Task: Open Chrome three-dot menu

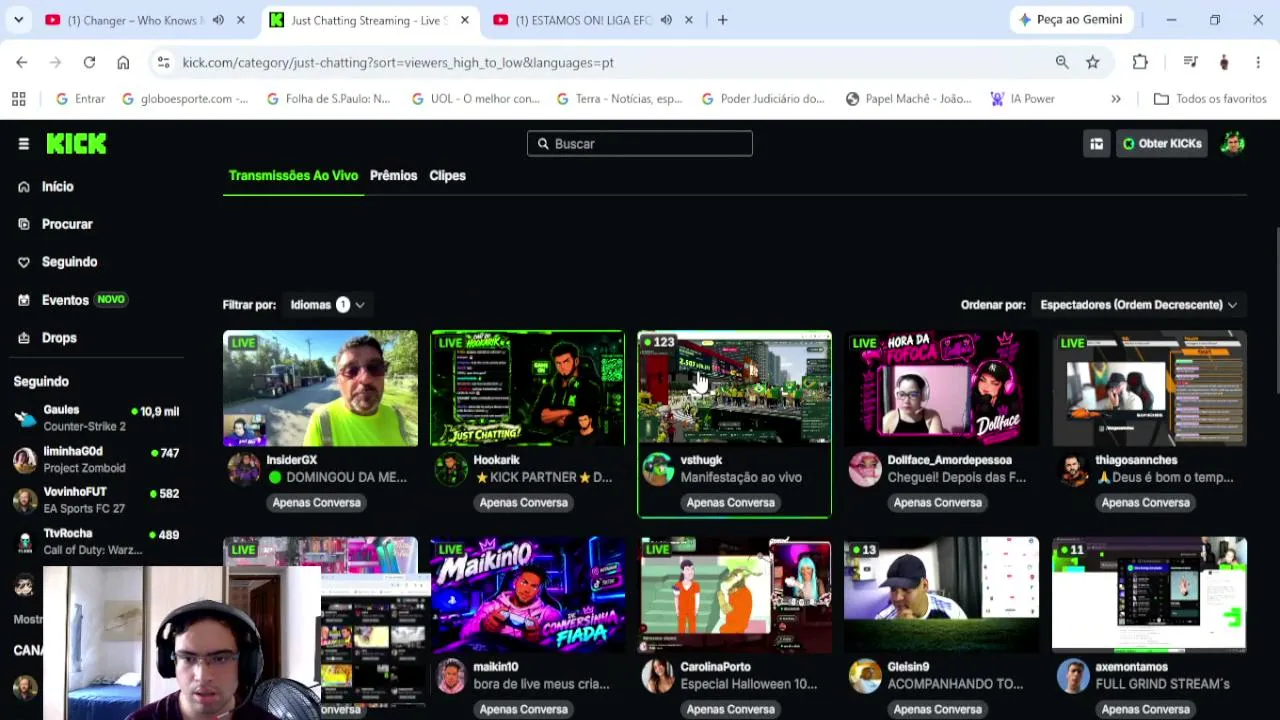Action: pyautogui.click(x=1258, y=62)
